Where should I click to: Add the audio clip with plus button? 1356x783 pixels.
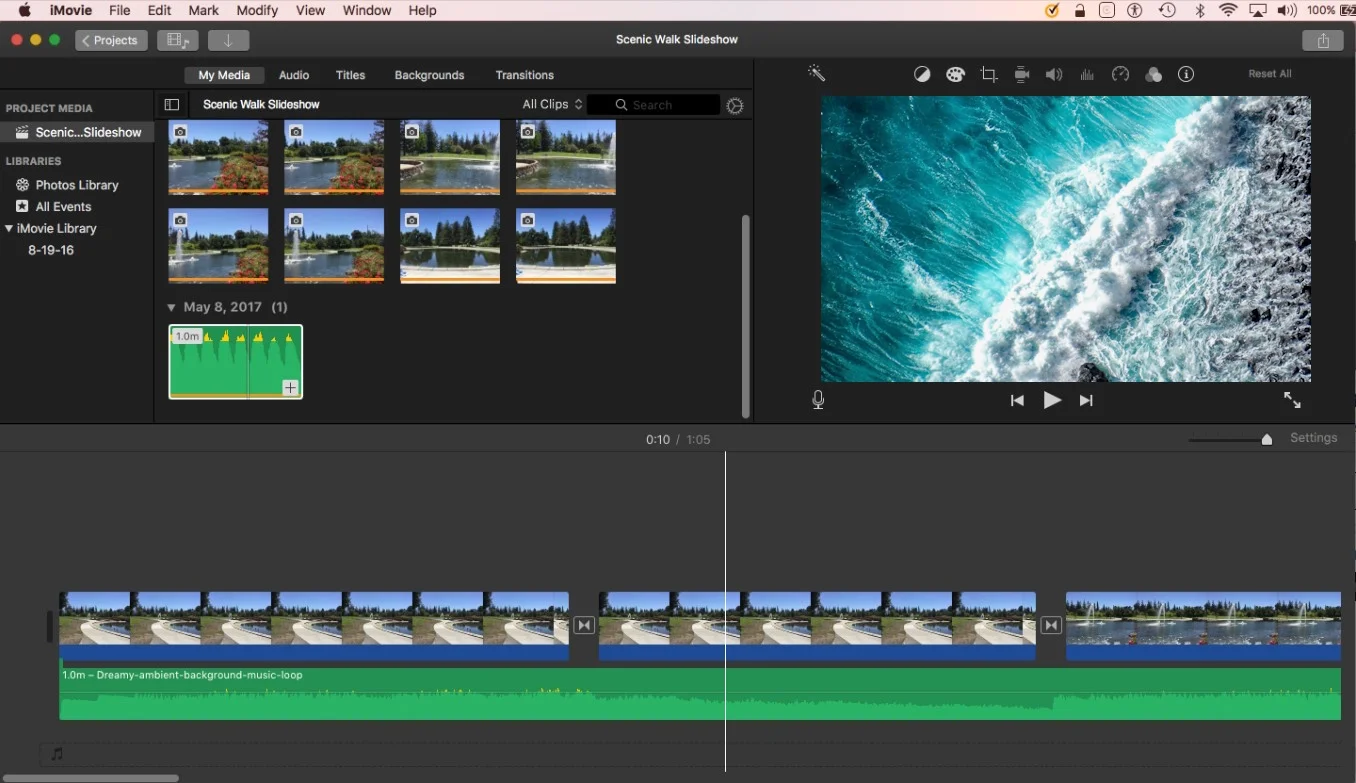(x=290, y=387)
